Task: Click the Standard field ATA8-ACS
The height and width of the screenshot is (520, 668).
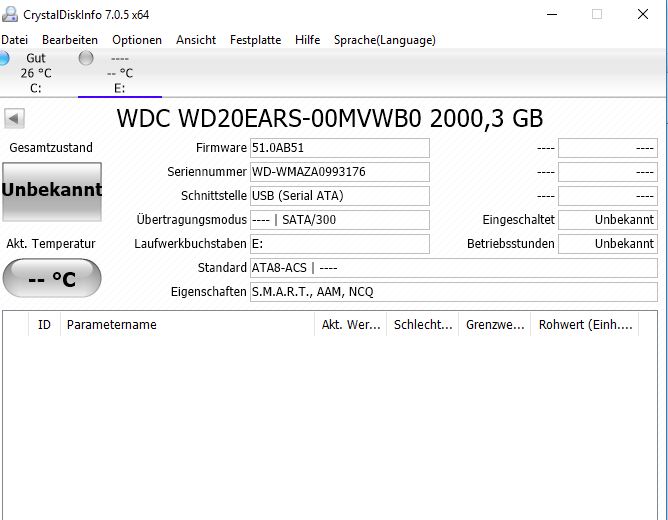Action: pyautogui.click(x=454, y=268)
